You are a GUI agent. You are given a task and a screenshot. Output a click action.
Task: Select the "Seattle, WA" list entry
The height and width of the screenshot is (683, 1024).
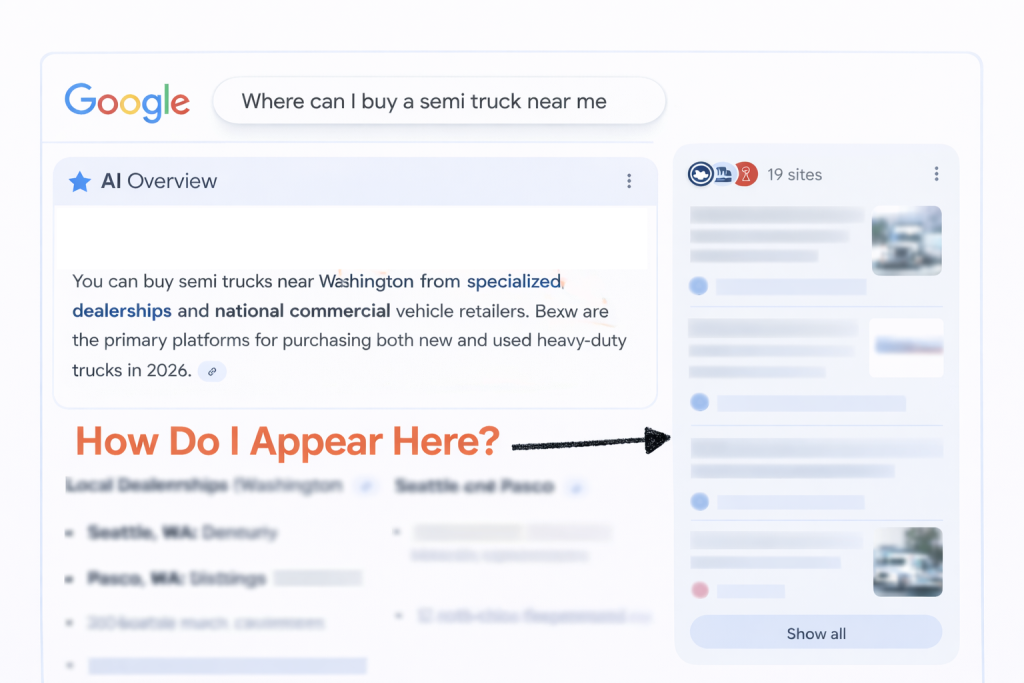pos(182,533)
